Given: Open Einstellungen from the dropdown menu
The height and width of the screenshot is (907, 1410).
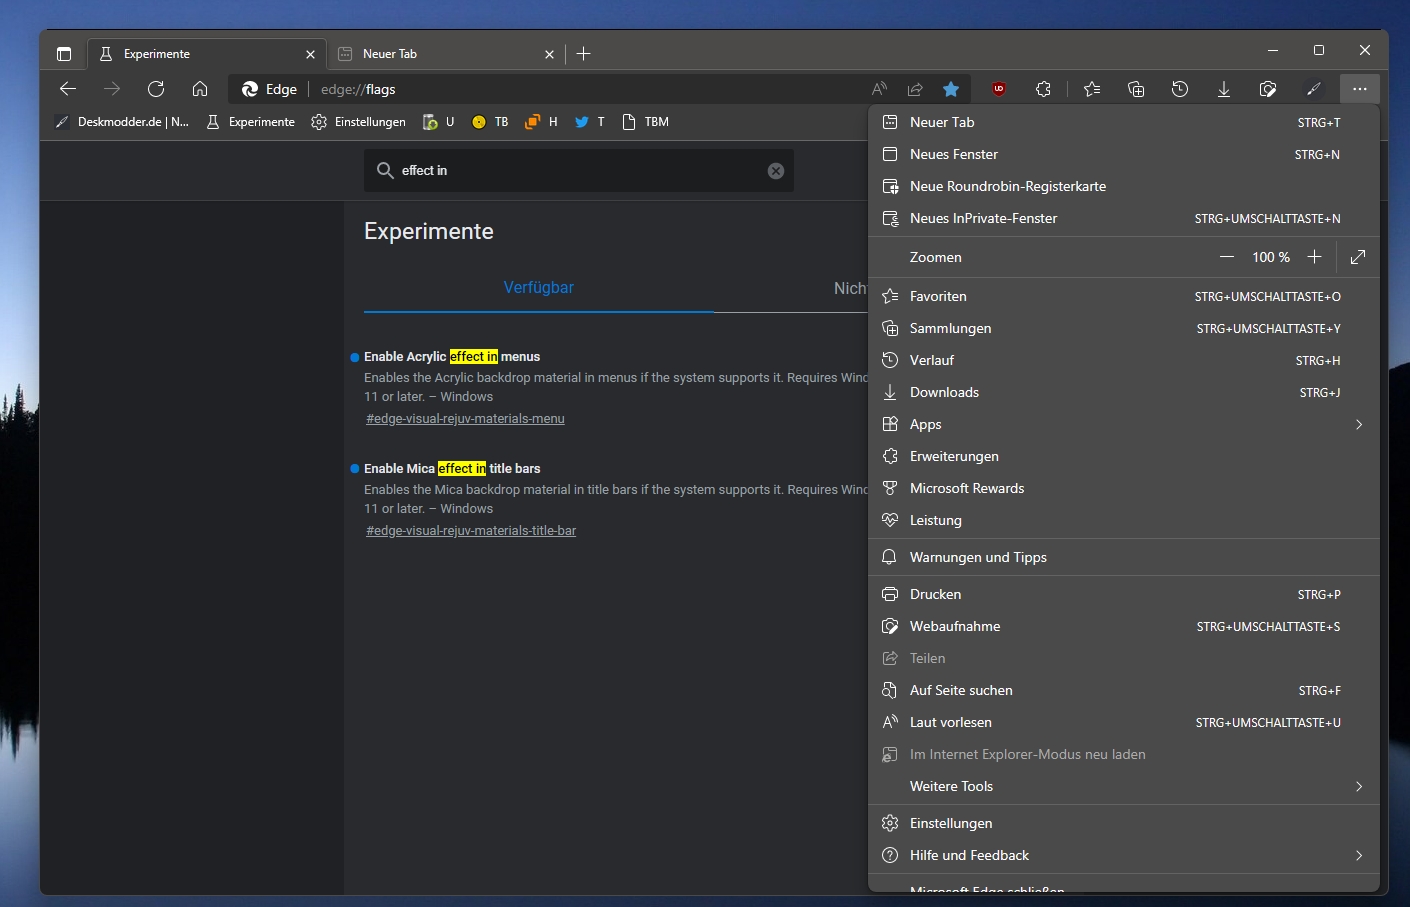Looking at the screenshot, I should 1124,823.
